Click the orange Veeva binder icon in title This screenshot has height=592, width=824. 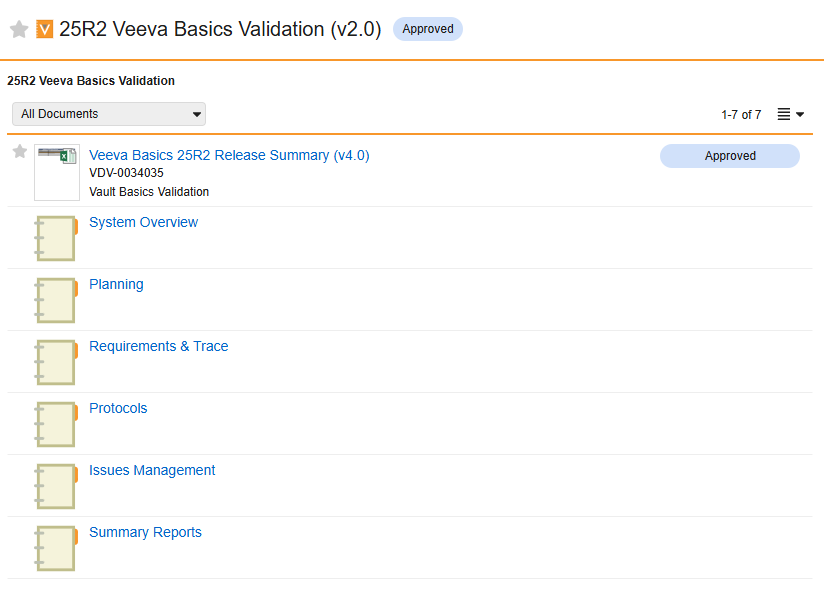pyautogui.click(x=44, y=29)
